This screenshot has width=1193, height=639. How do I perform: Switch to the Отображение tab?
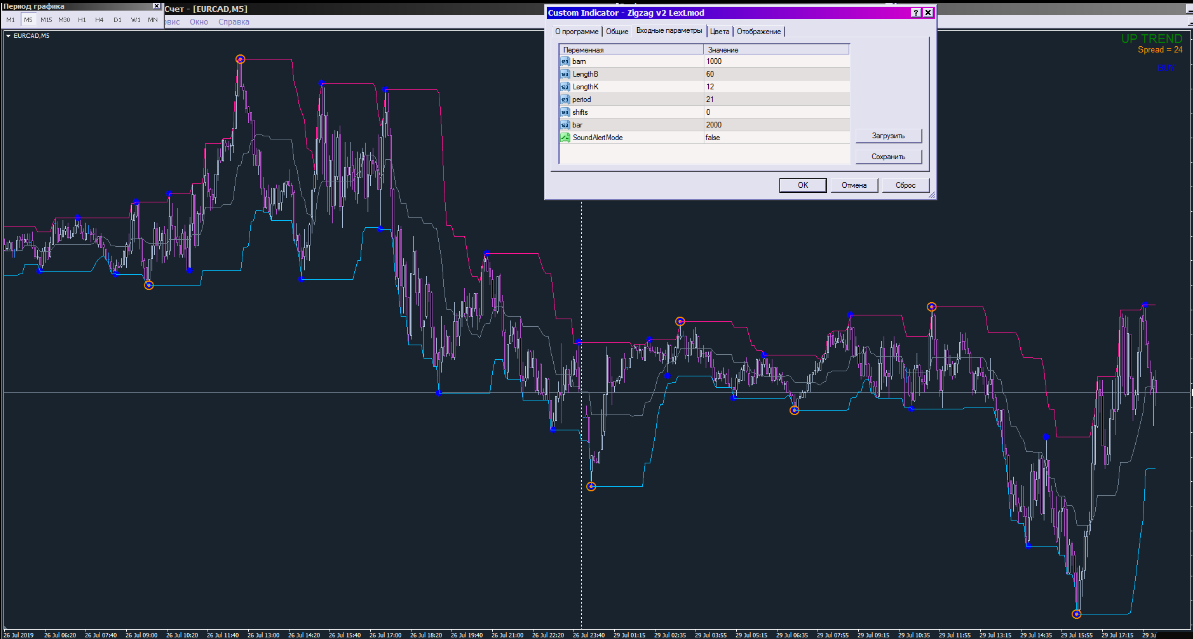point(760,32)
